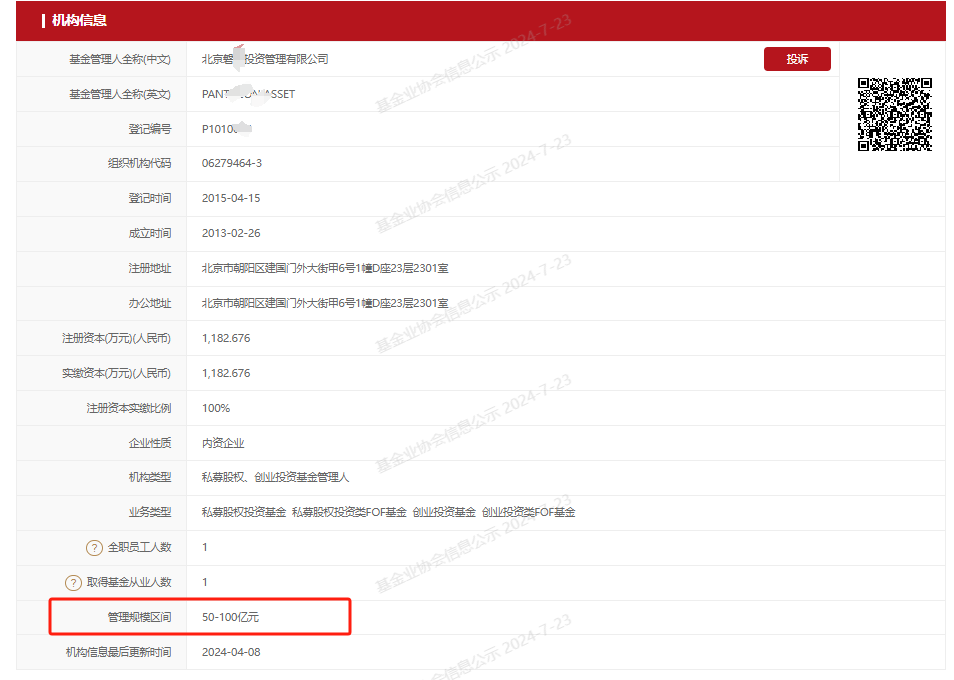Image resolution: width=954 pixels, height=680 pixels.
Task: Click the 注册地址 registered address text
Action: [x=325, y=268]
